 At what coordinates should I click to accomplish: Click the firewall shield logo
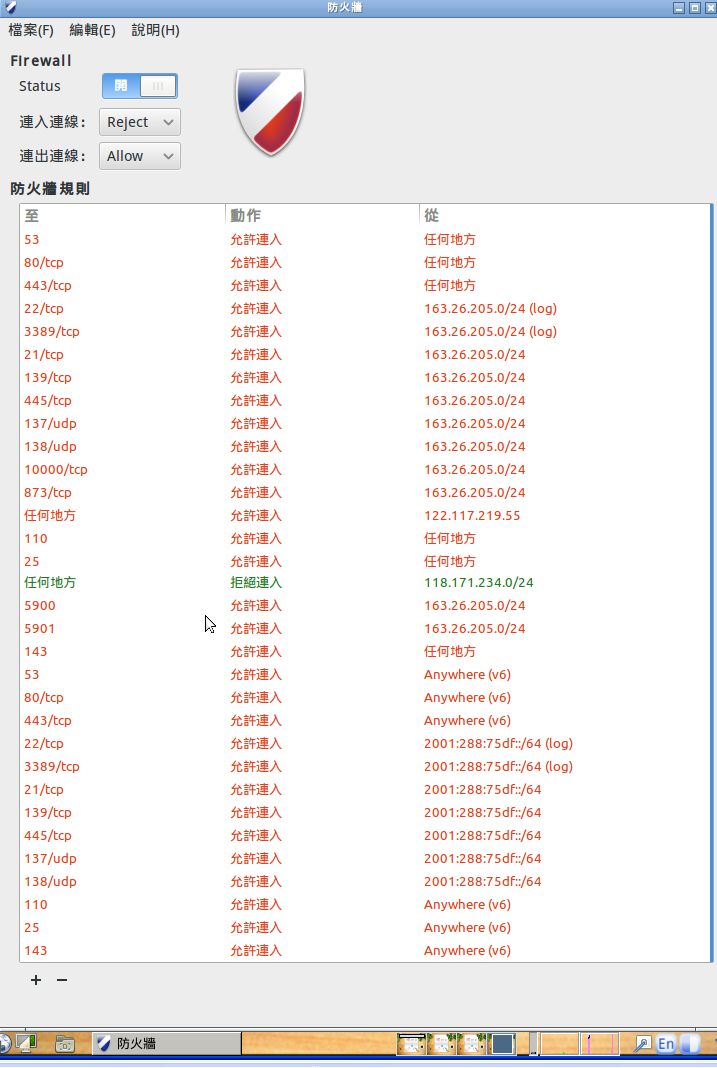click(270, 111)
